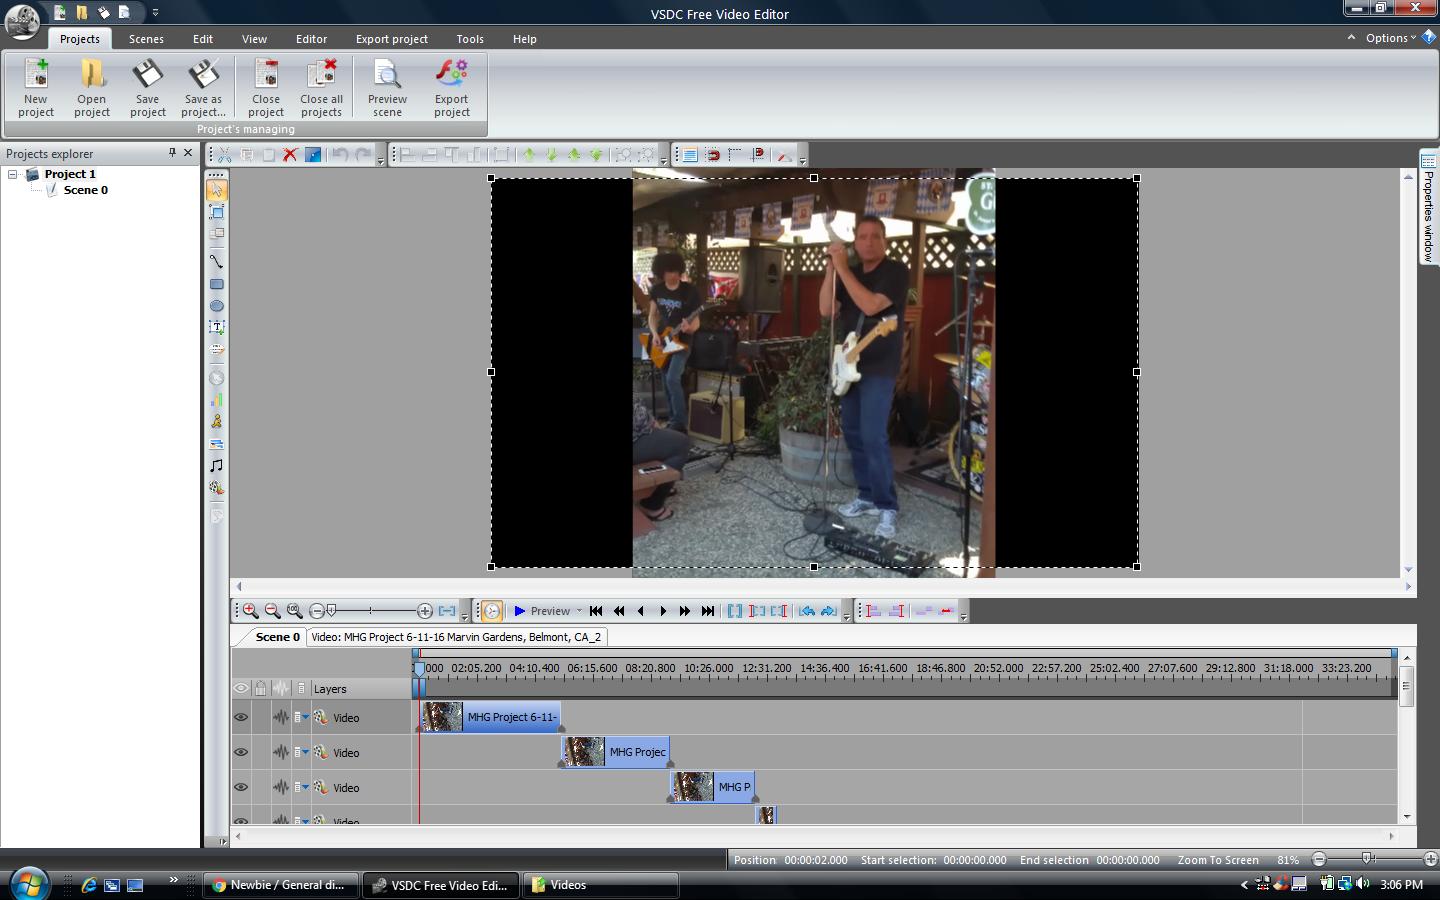Viewport: 1440px width, 900px height.
Task: Click the timeline zoom slider handle
Action: pyautogui.click(x=332, y=611)
